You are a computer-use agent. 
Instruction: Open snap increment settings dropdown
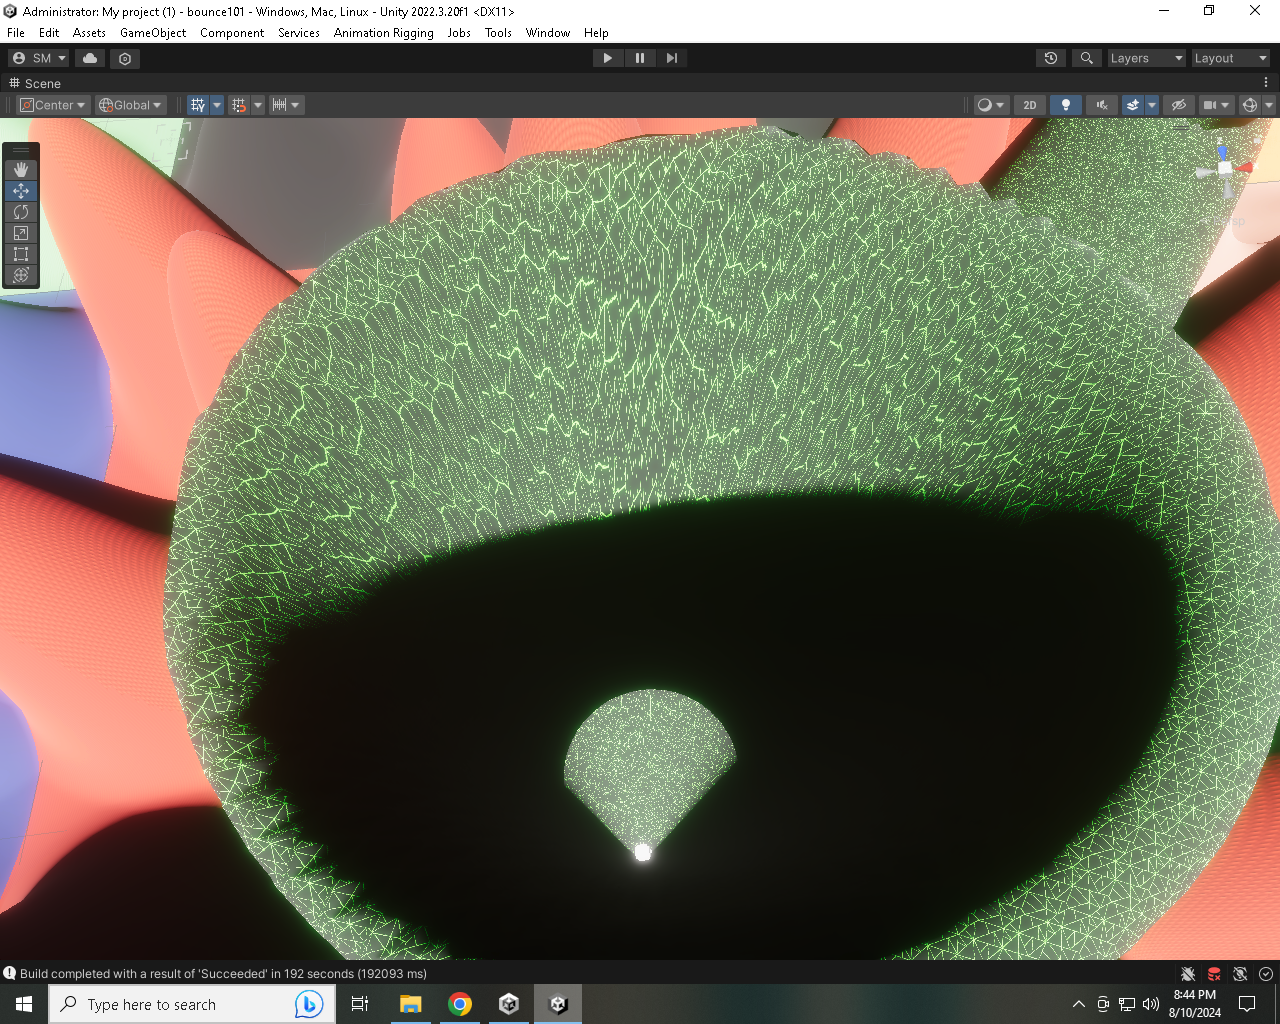click(286, 105)
